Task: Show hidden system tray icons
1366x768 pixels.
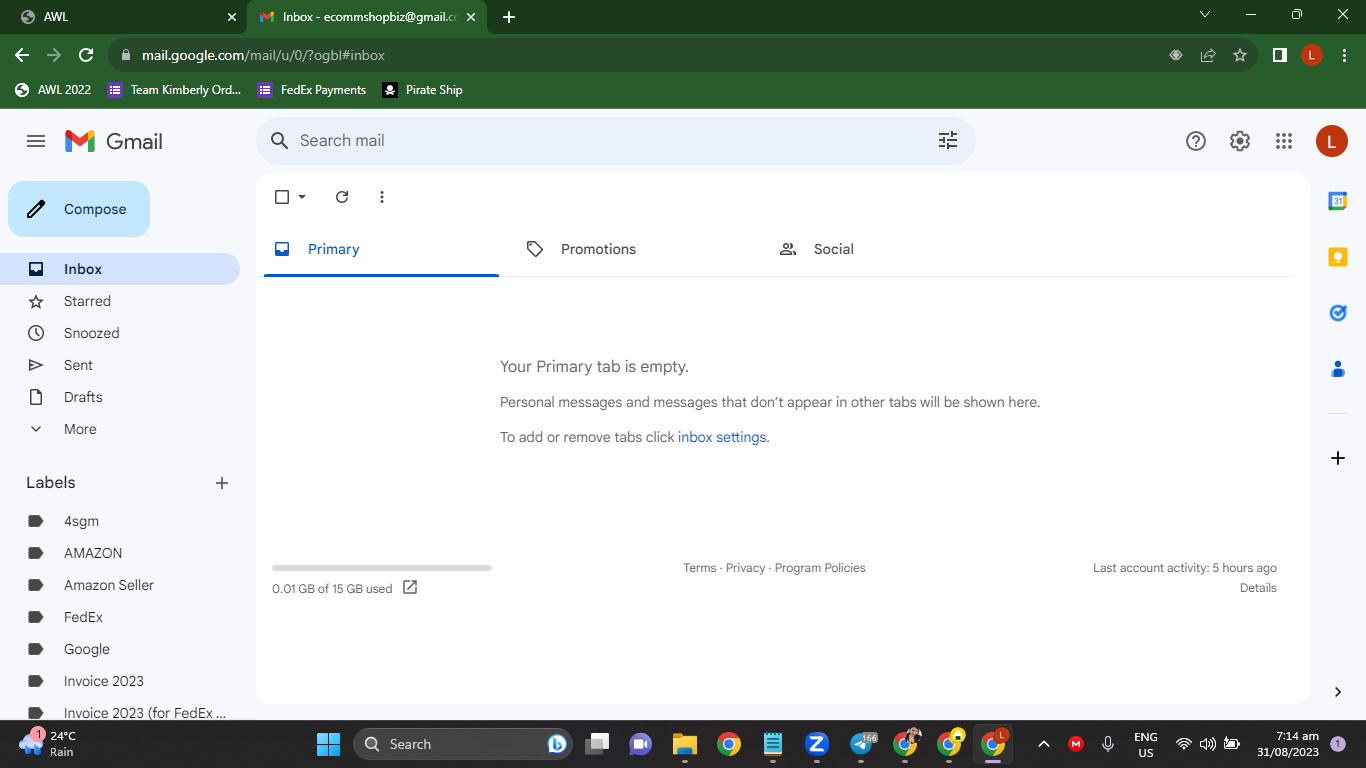Action: click(1043, 744)
